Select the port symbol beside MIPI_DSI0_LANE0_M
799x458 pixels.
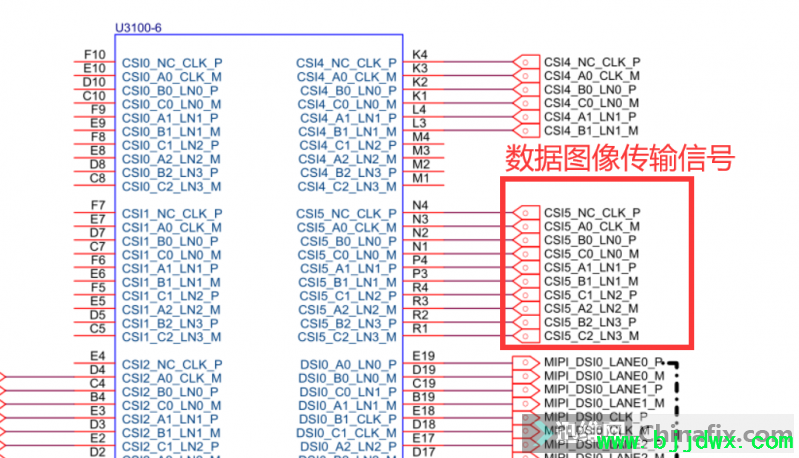tap(526, 376)
